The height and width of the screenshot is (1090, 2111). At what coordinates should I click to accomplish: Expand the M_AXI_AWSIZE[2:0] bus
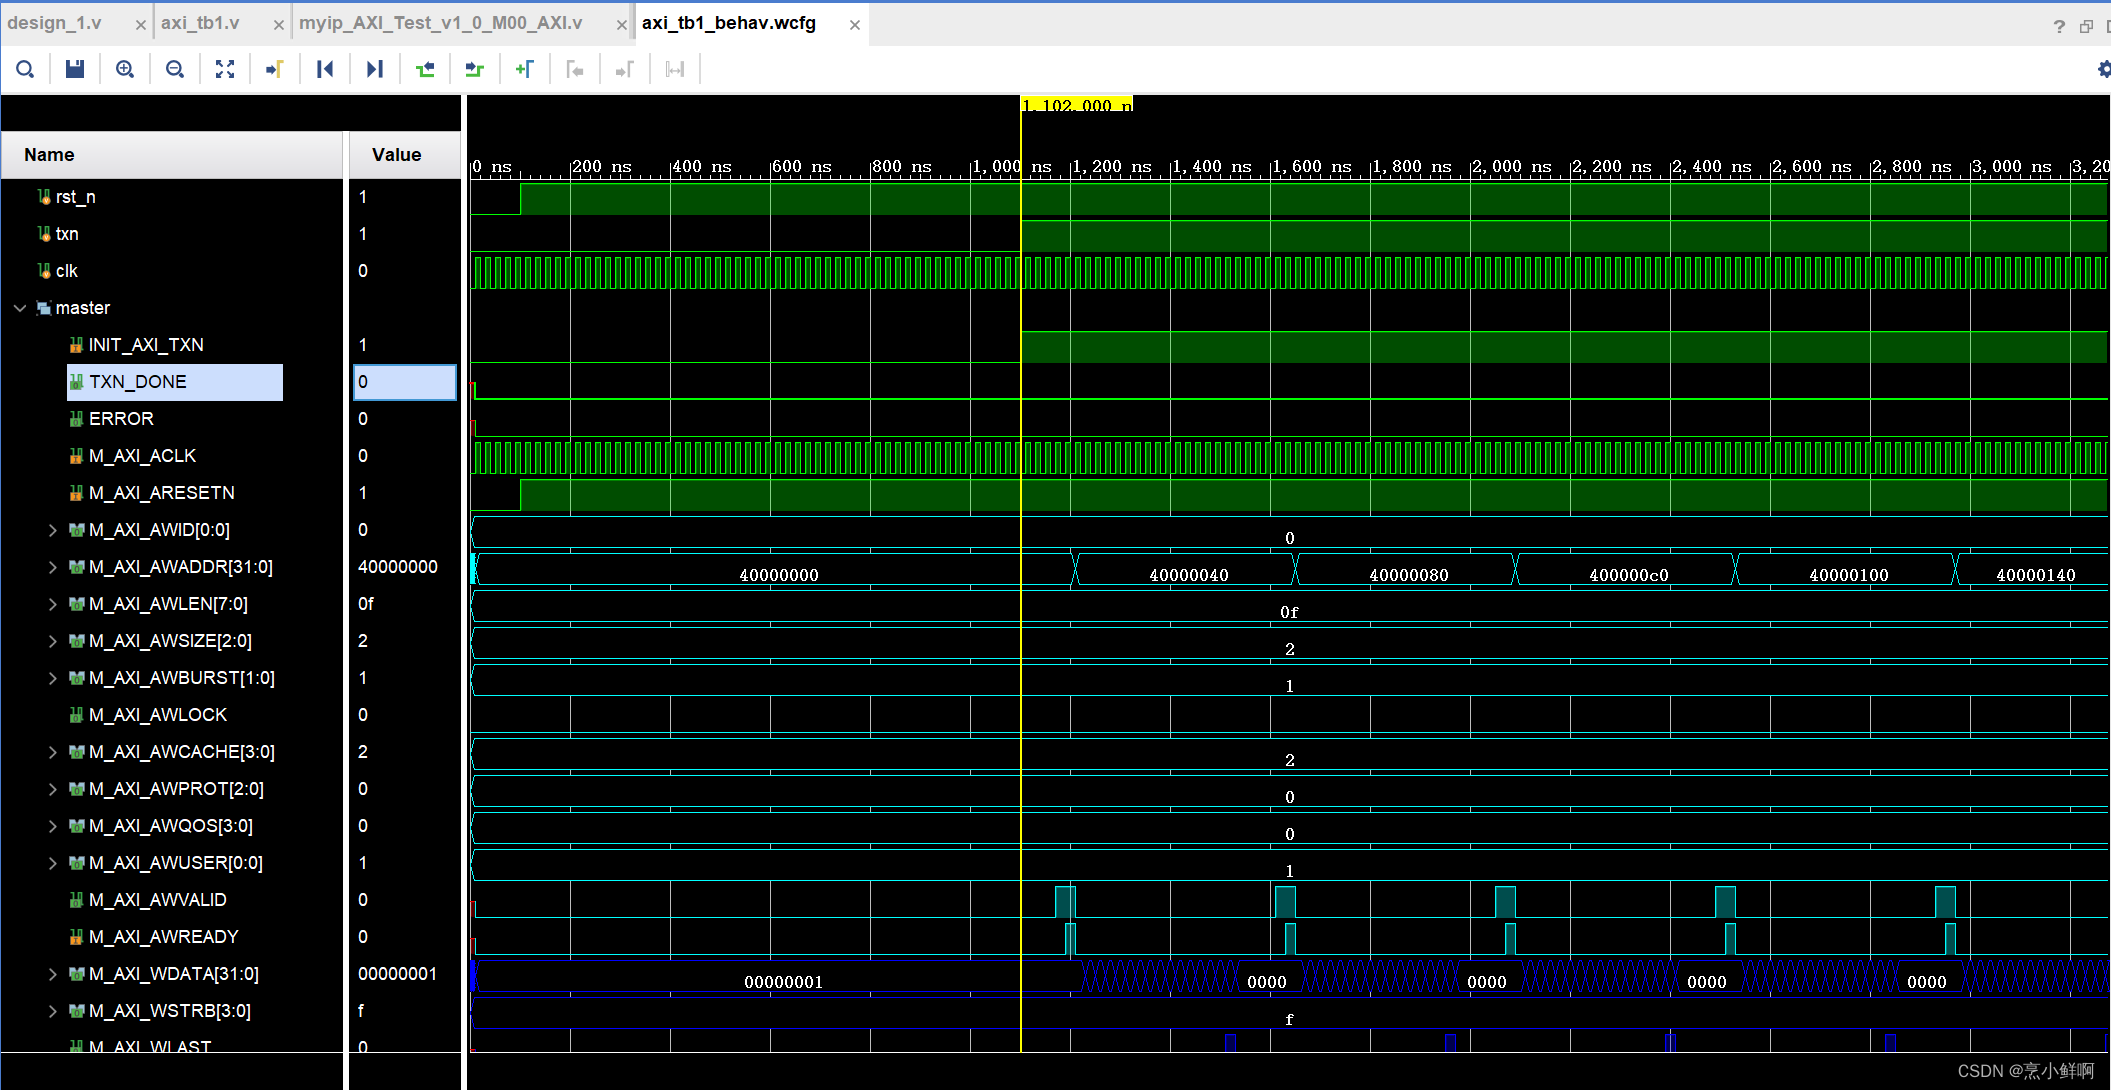tap(53, 641)
